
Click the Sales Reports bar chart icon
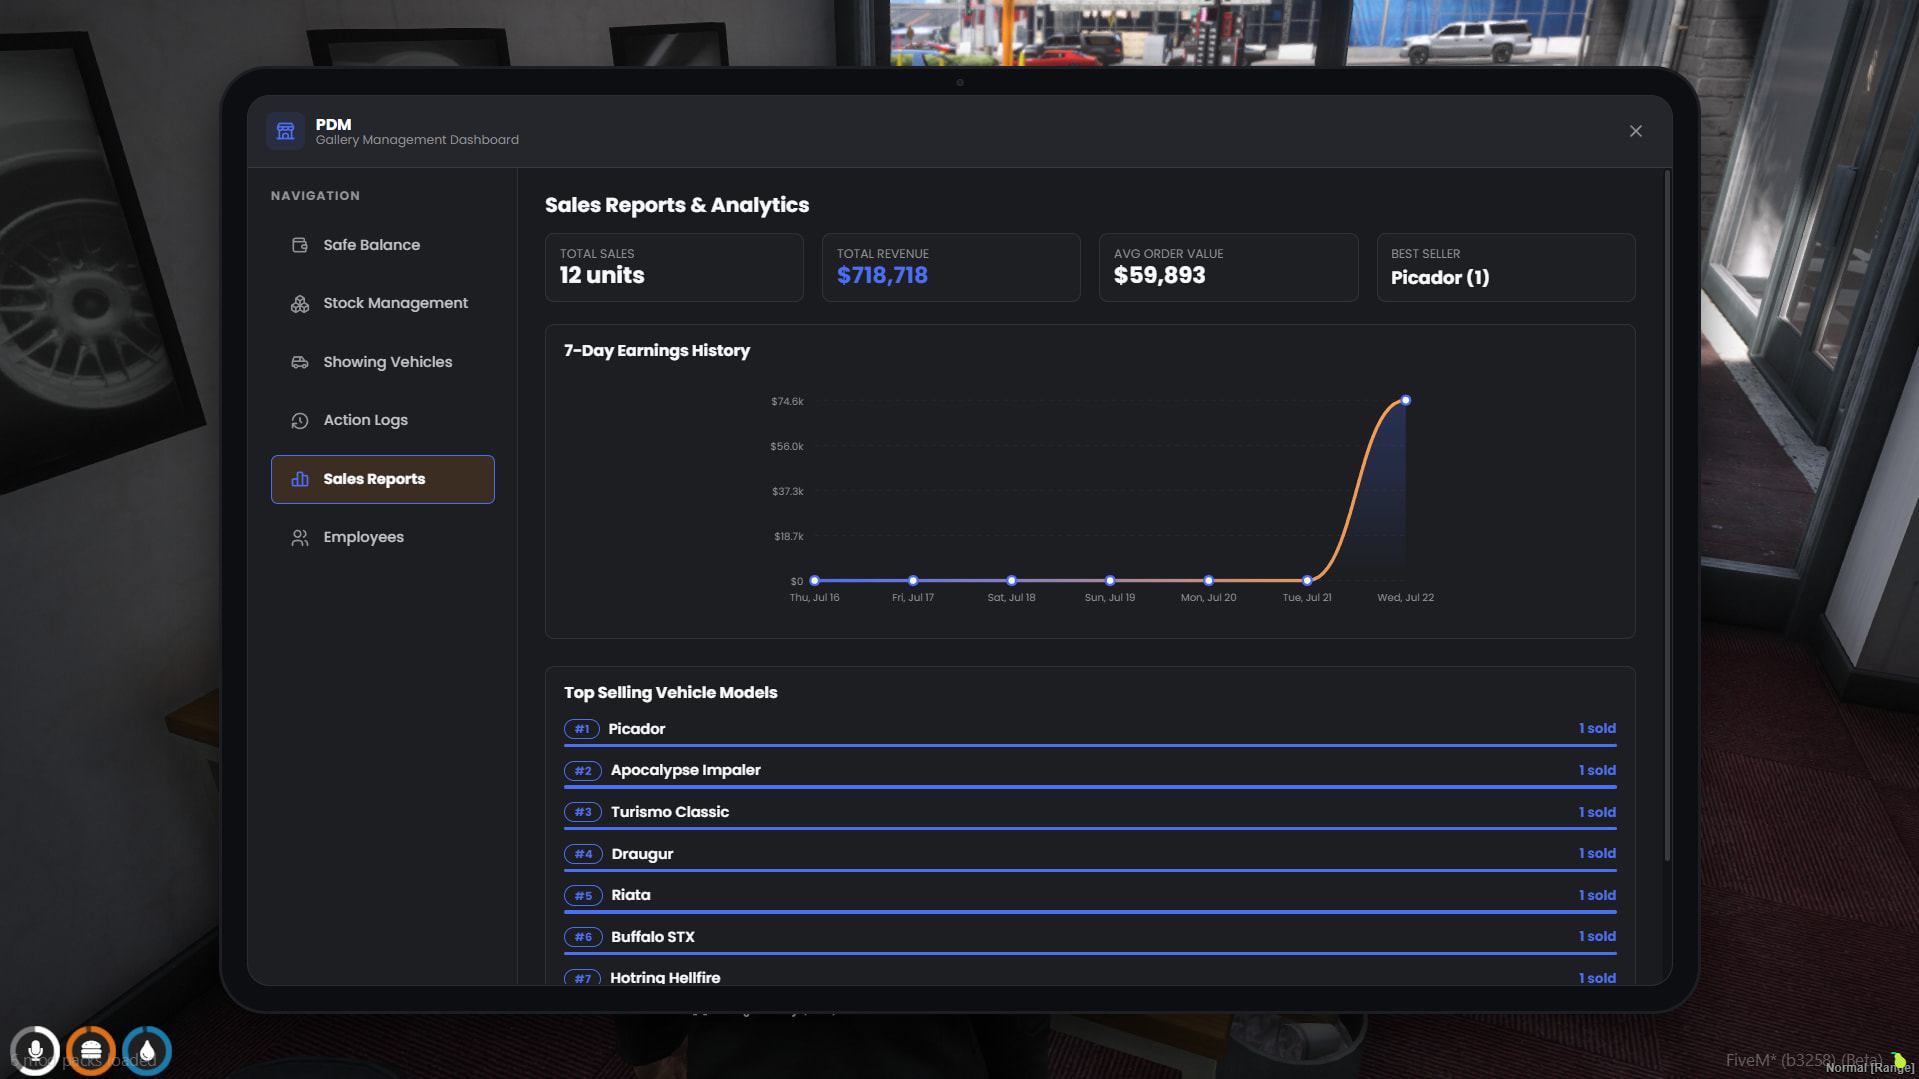pos(299,479)
